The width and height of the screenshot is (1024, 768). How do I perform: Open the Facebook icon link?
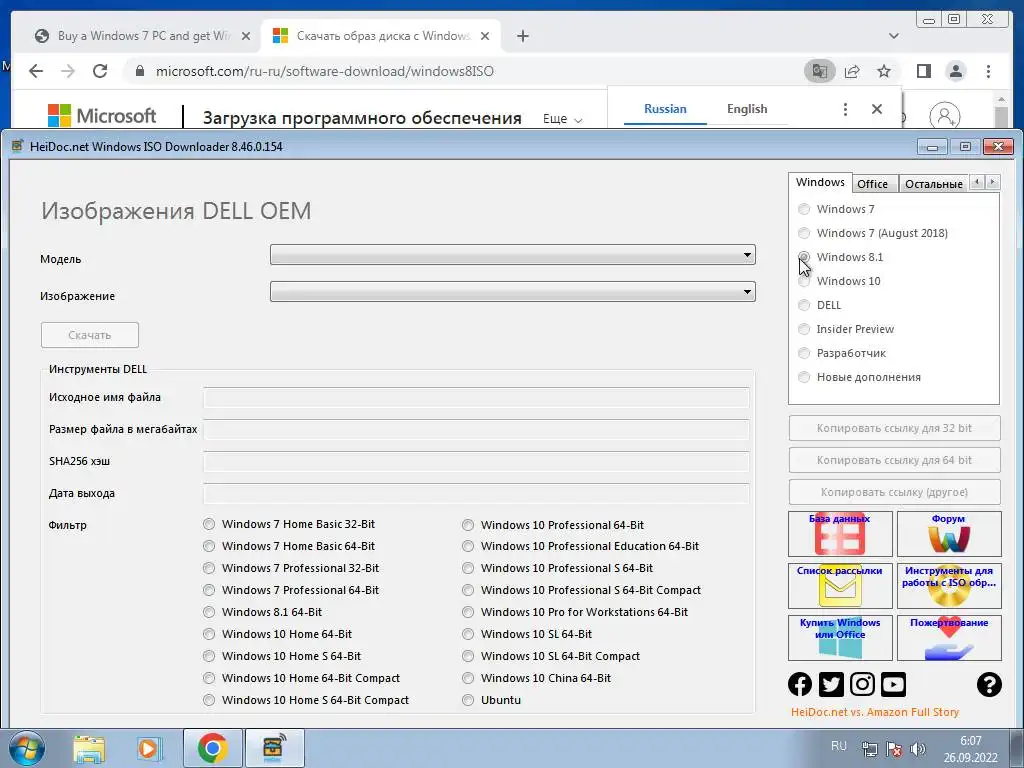tap(800, 684)
